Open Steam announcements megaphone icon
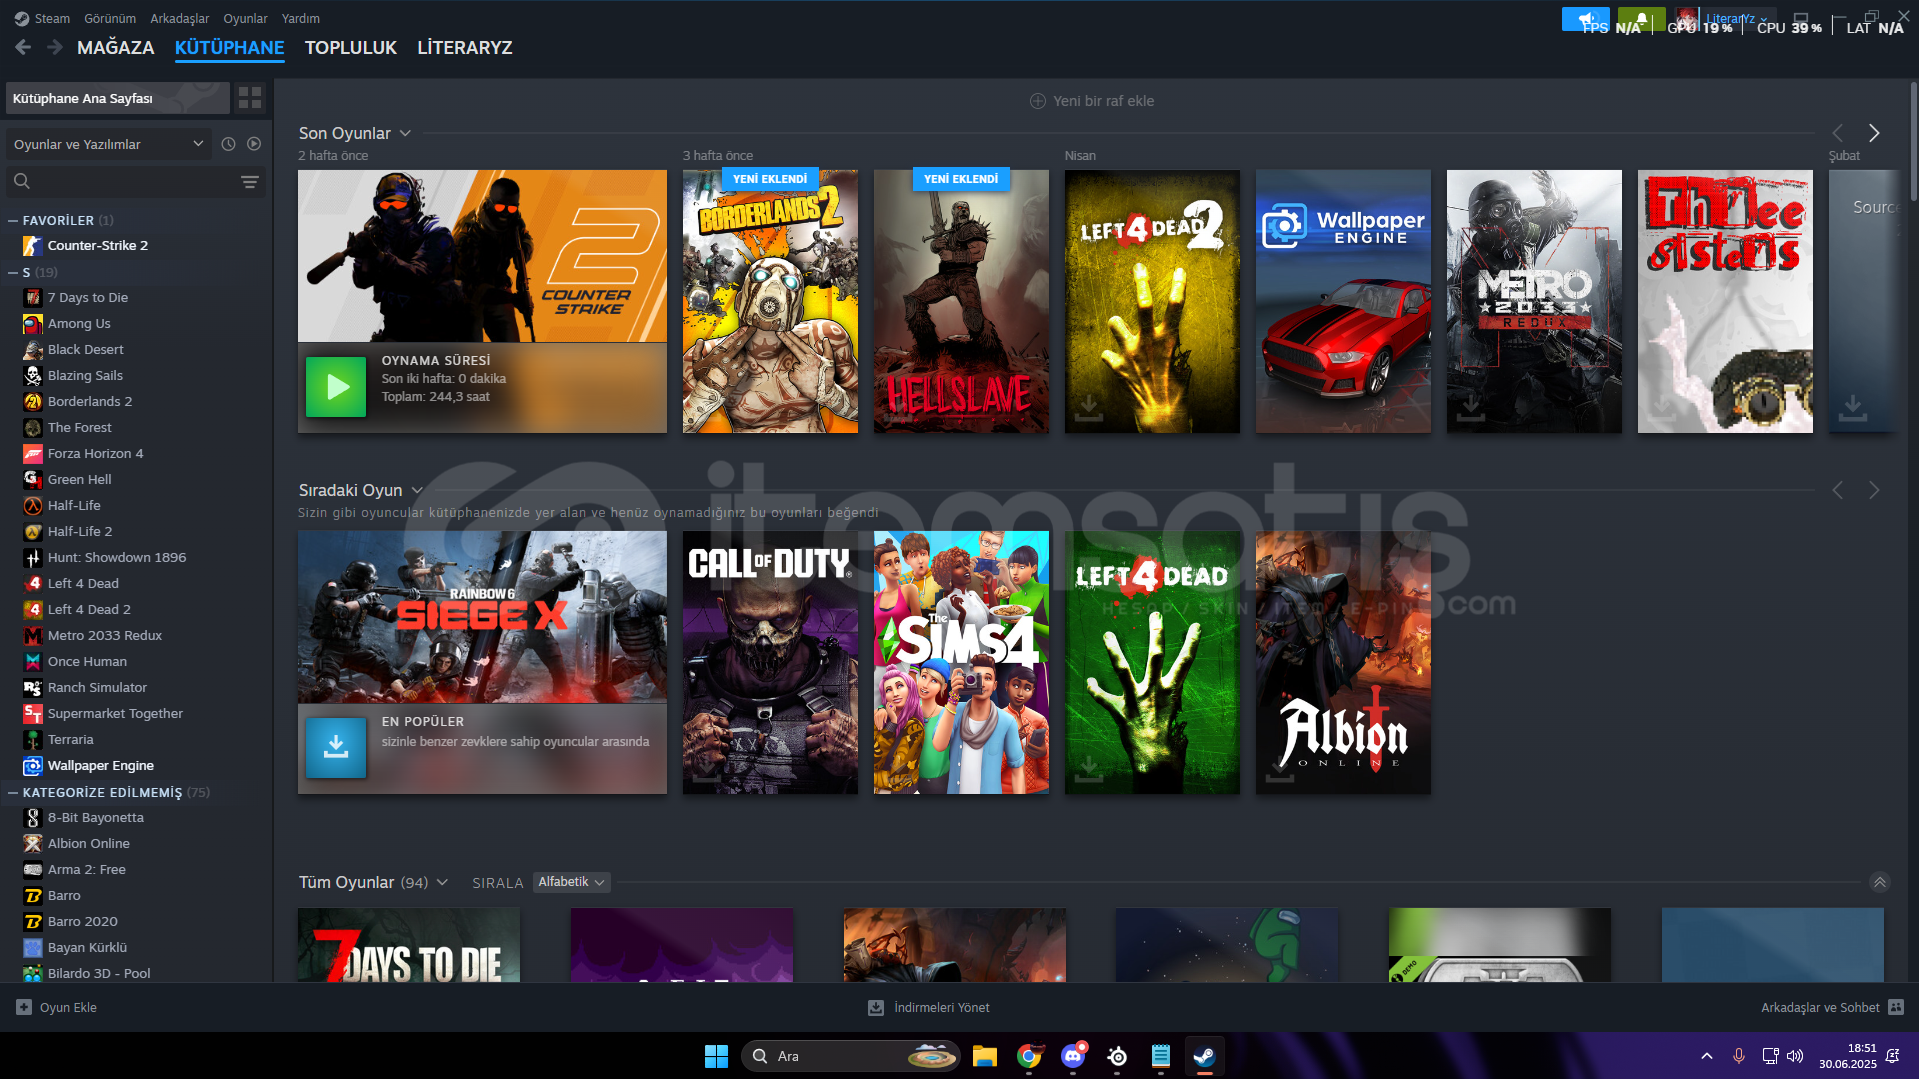 pyautogui.click(x=1586, y=19)
